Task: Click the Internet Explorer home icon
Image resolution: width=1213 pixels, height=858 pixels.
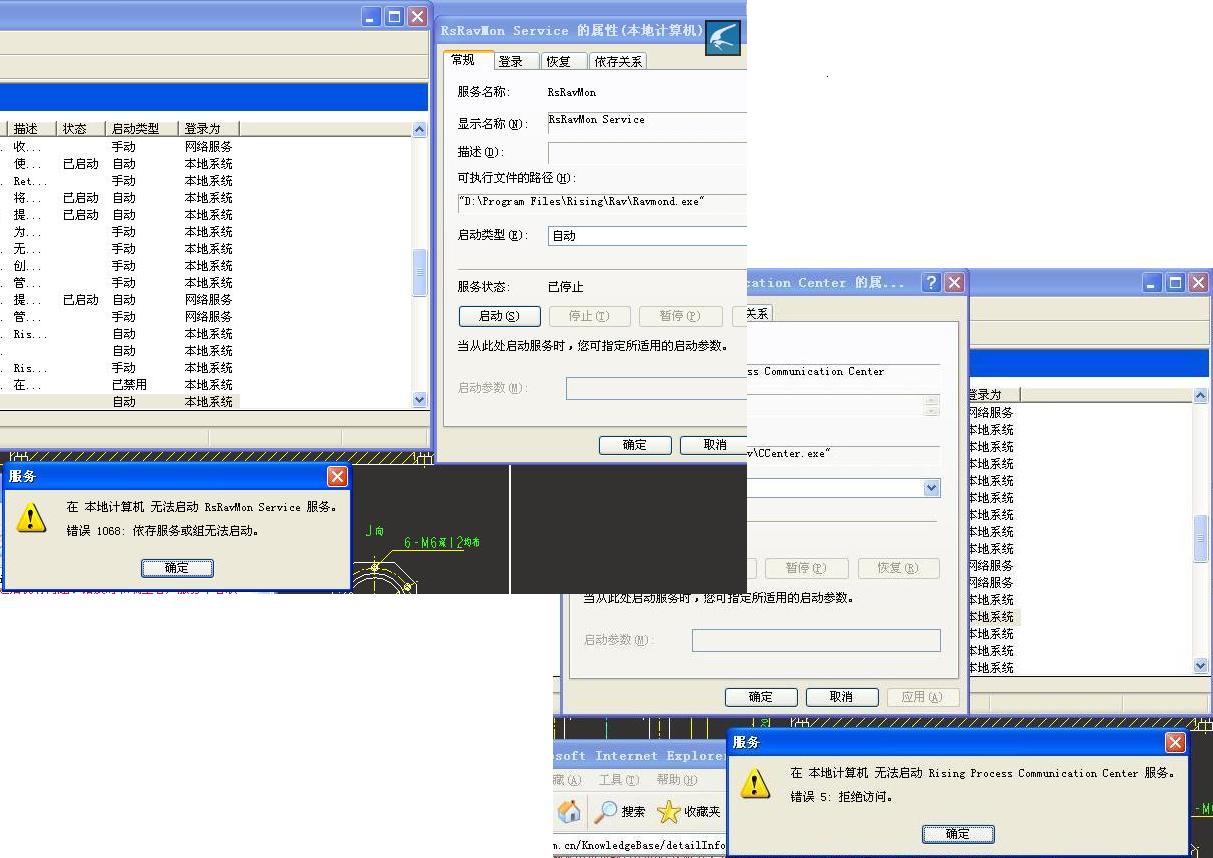Action: pos(569,812)
